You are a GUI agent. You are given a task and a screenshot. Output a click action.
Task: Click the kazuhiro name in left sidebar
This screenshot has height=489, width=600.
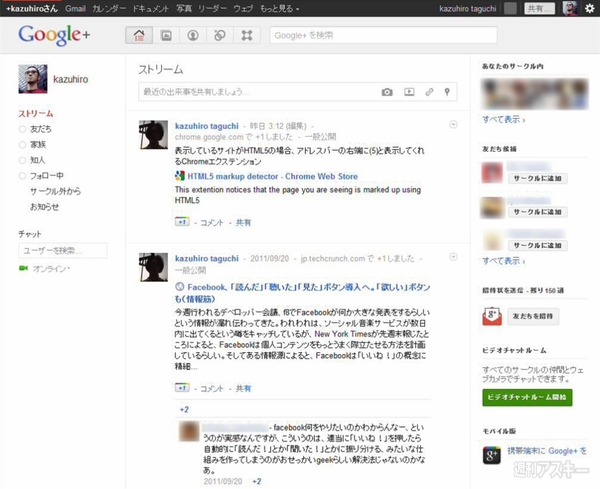71,79
